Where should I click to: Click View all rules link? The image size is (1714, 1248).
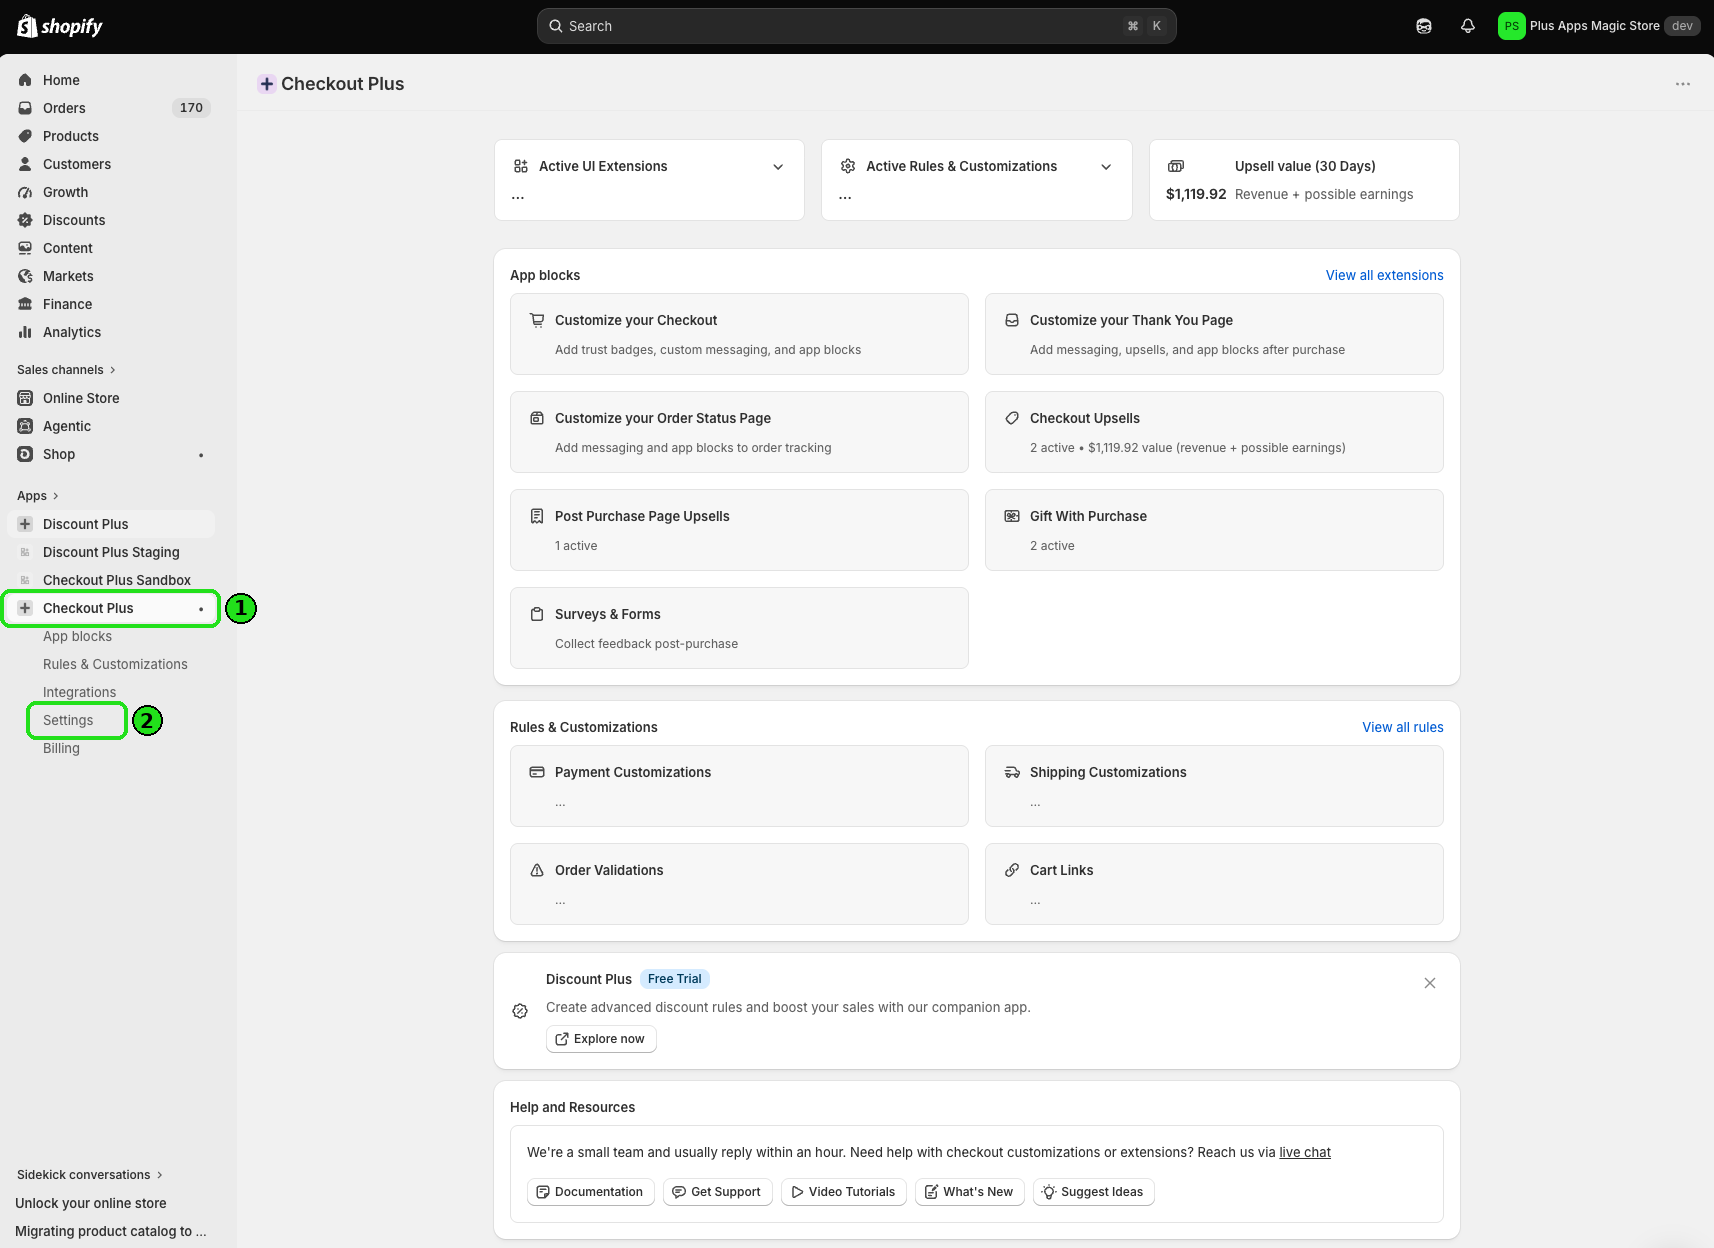pos(1402,727)
